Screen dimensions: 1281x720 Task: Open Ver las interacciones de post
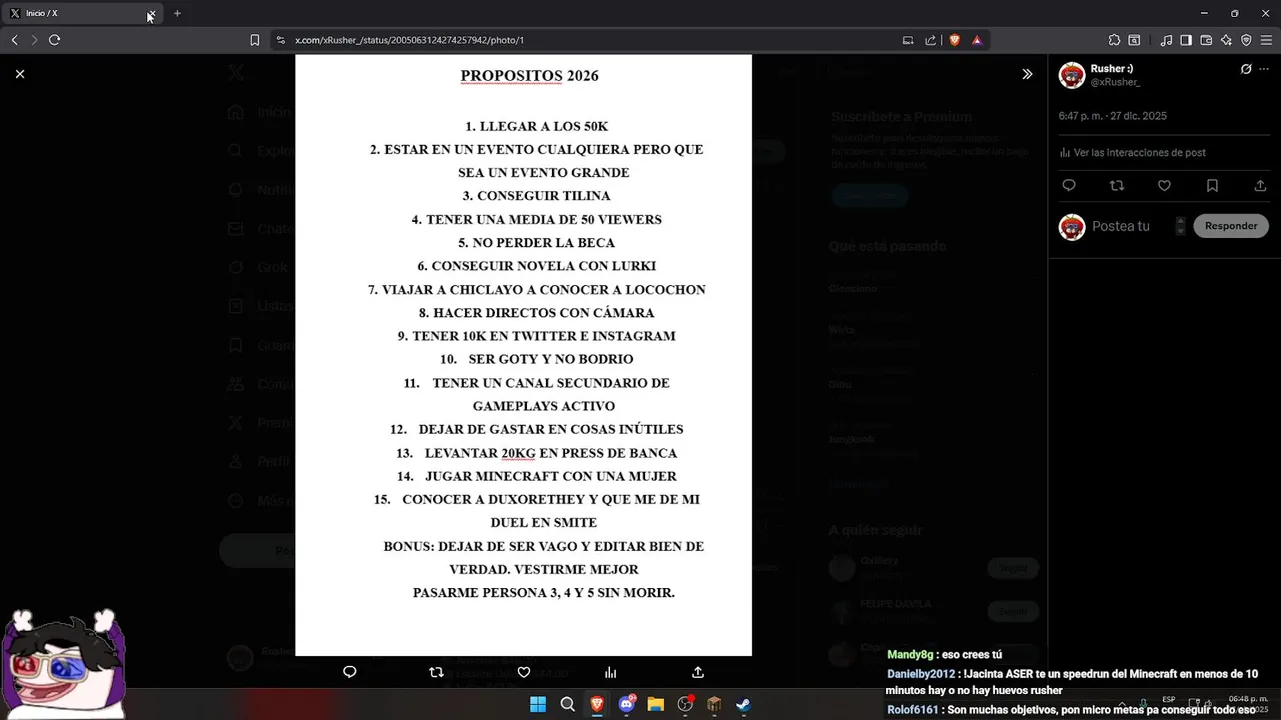point(1133,153)
